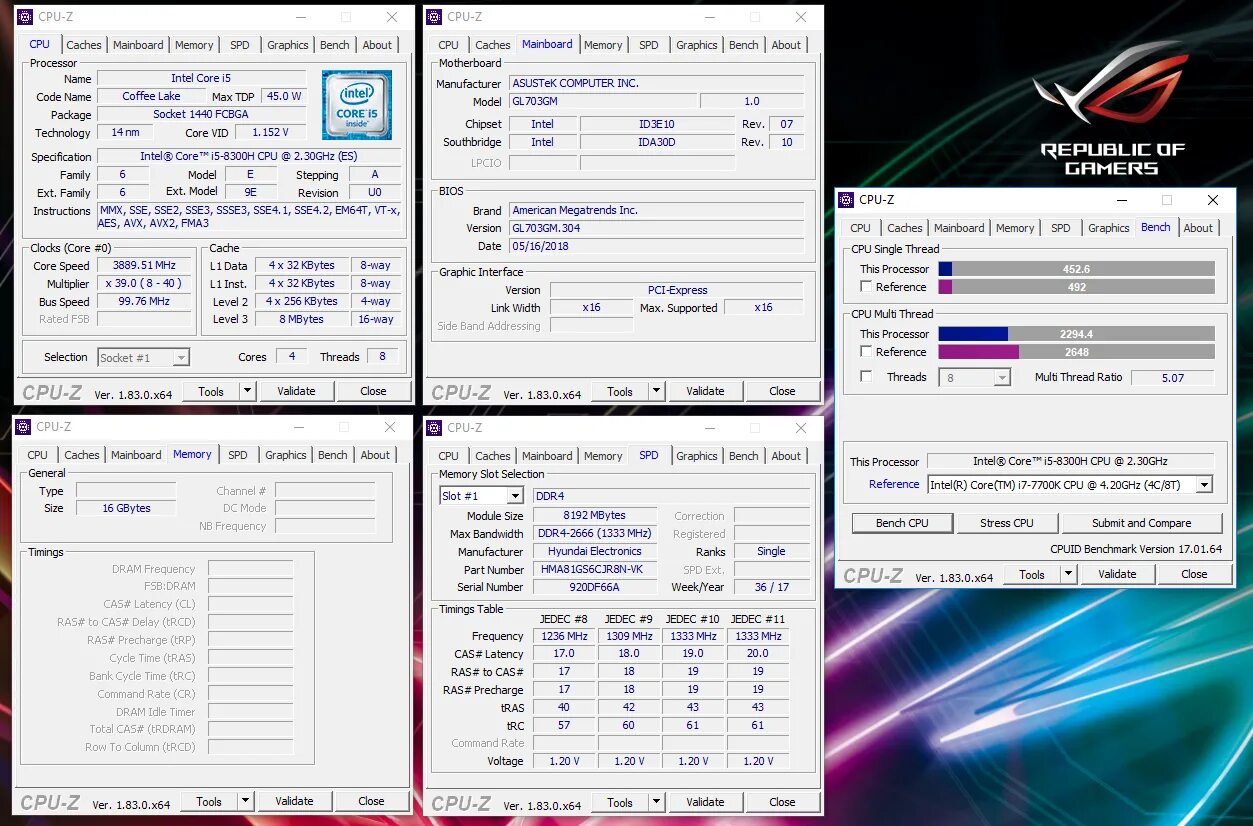Expand Tools dropdown arrow in Memory window

[x=245, y=801]
